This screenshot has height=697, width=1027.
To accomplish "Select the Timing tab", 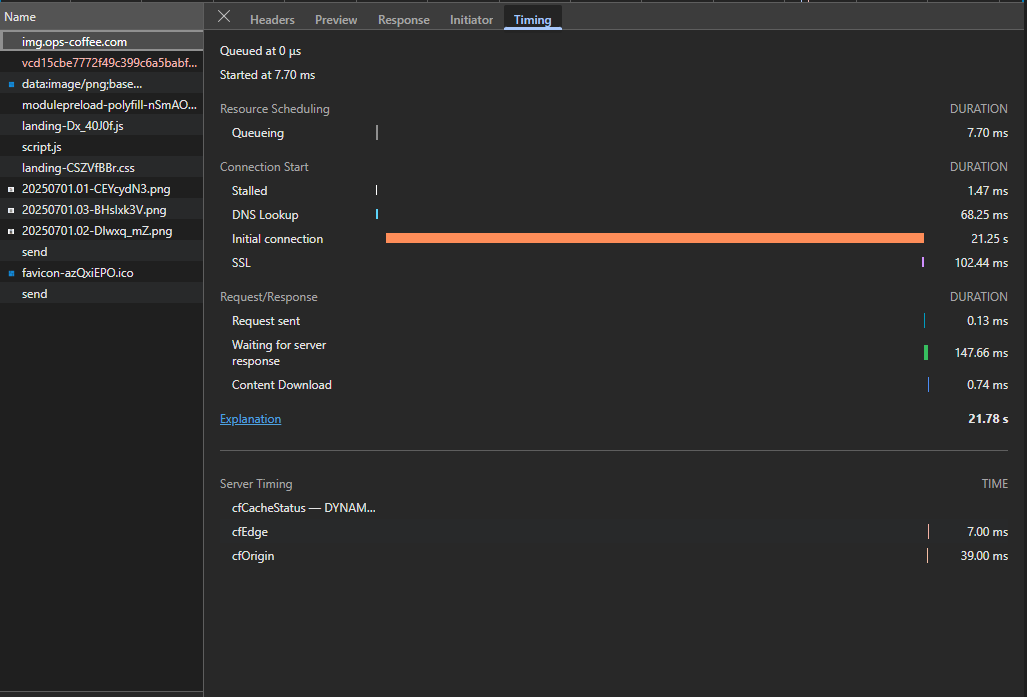I will pyautogui.click(x=532, y=20).
